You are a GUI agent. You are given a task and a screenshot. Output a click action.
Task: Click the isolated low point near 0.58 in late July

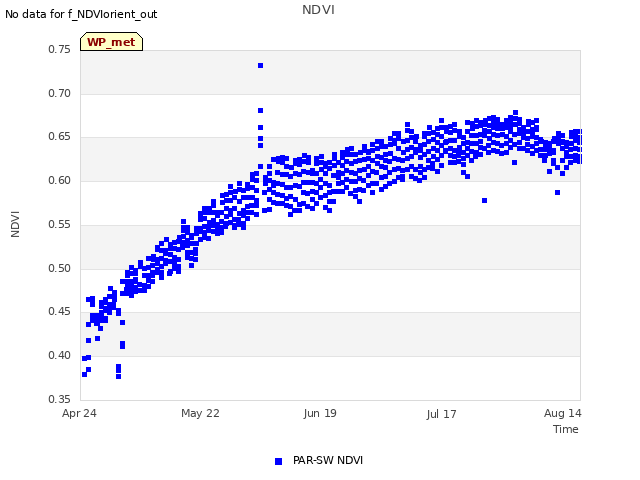tap(484, 200)
